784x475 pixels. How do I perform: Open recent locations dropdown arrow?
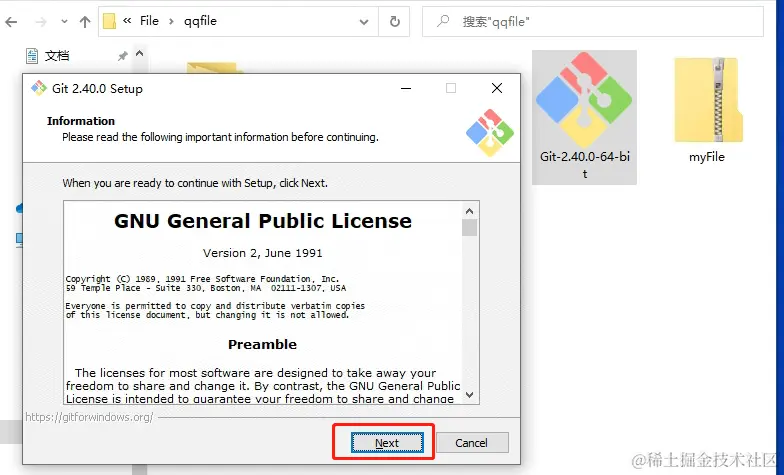coord(64,22)
